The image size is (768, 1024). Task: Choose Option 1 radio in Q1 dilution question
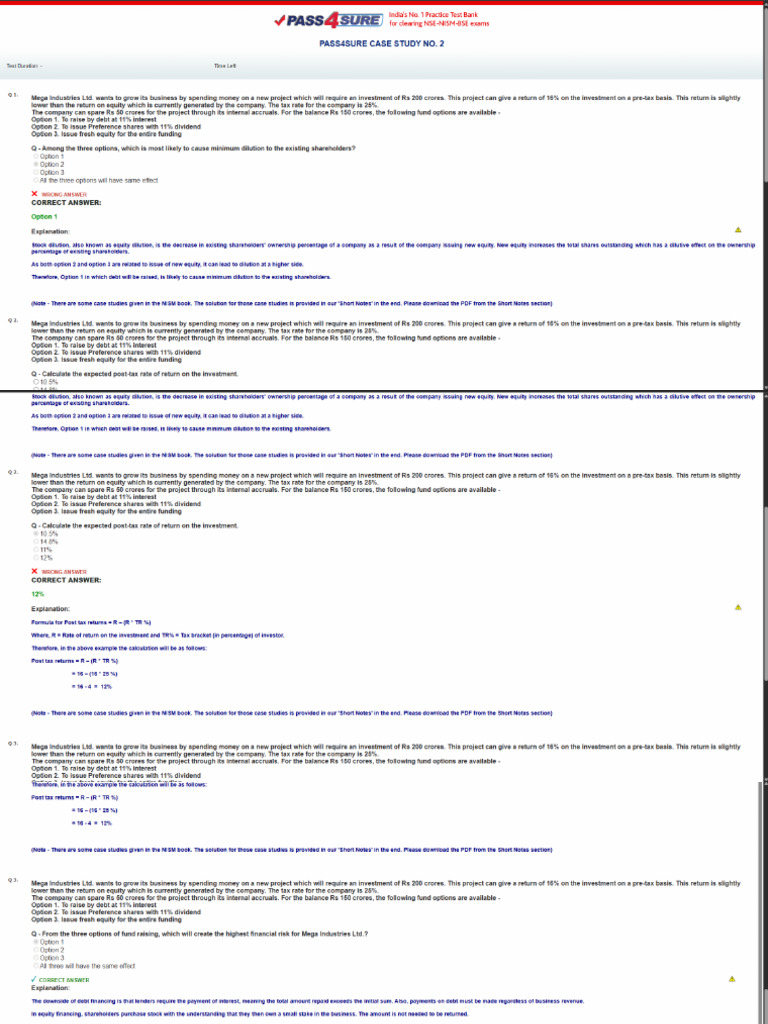coord(35,157)
